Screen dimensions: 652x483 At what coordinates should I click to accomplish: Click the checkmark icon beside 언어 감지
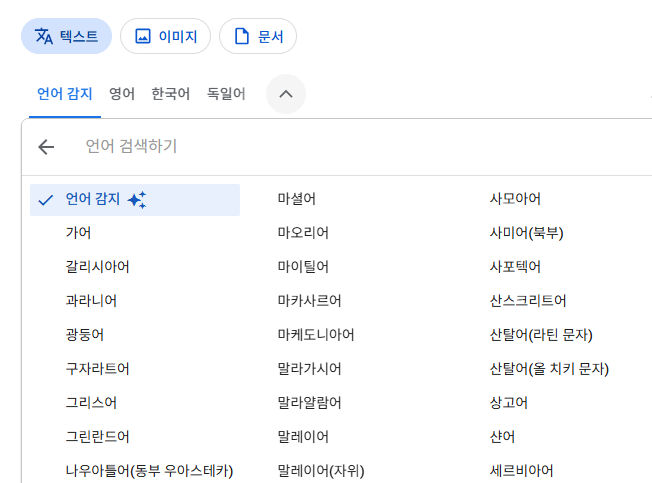click(45, 200)
